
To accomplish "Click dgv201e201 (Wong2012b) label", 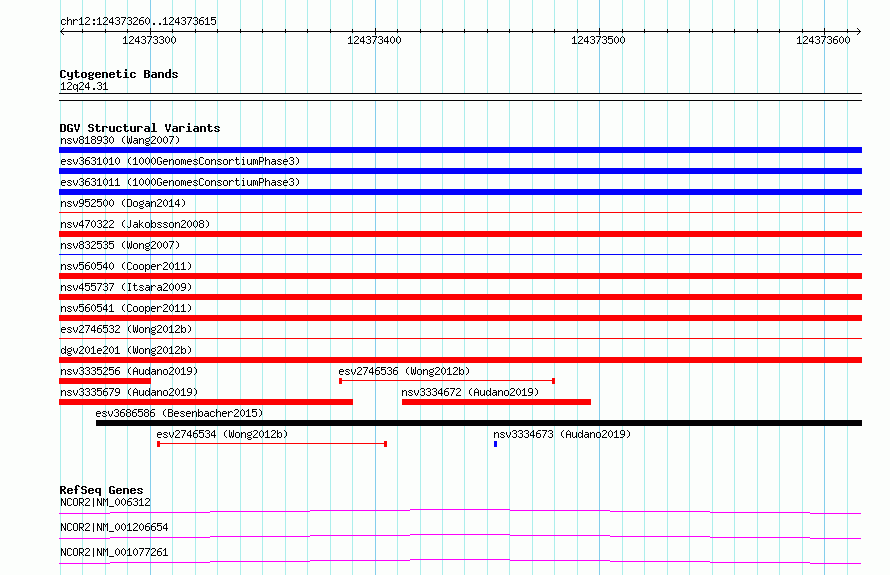I will [x=126, y=350].
